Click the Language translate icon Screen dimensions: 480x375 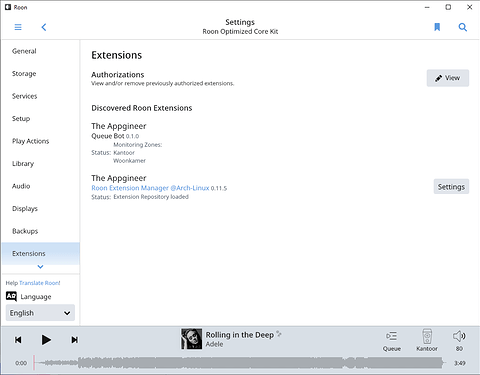click(11, 296)
